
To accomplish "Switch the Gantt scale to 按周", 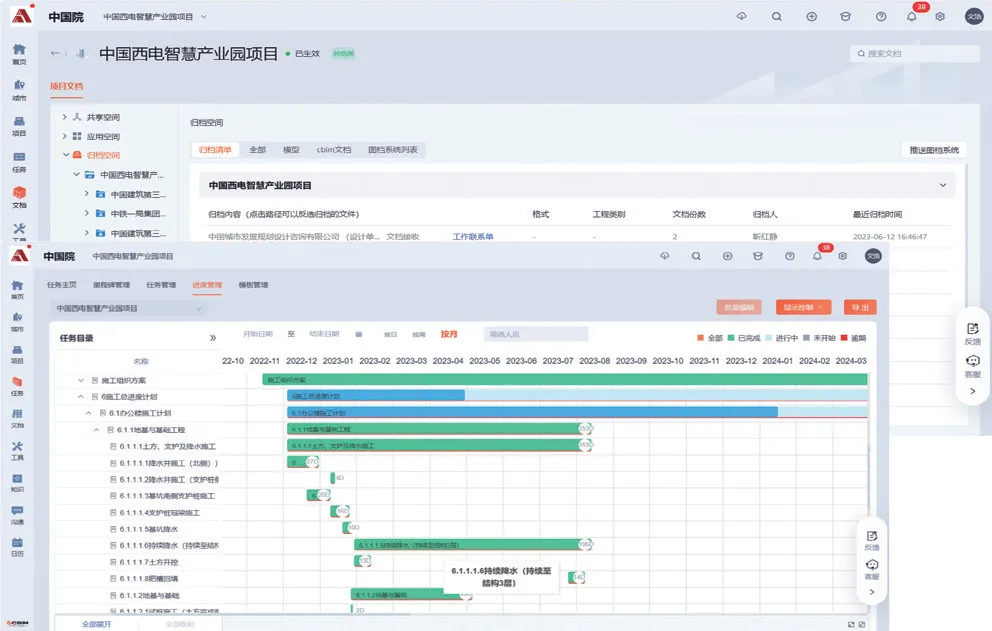I will pyautogui.click(x=419, y=334).
